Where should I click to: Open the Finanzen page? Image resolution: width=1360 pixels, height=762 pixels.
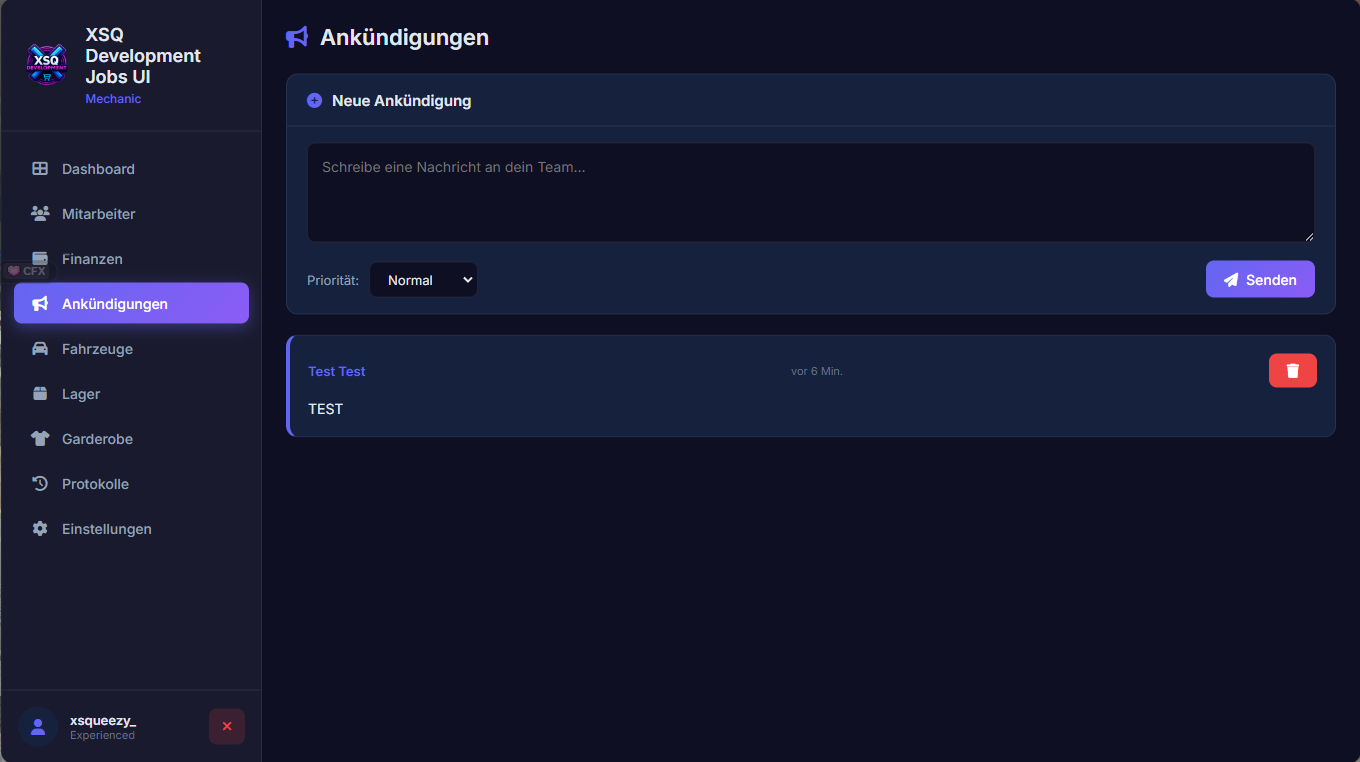(x=131, y=259)
